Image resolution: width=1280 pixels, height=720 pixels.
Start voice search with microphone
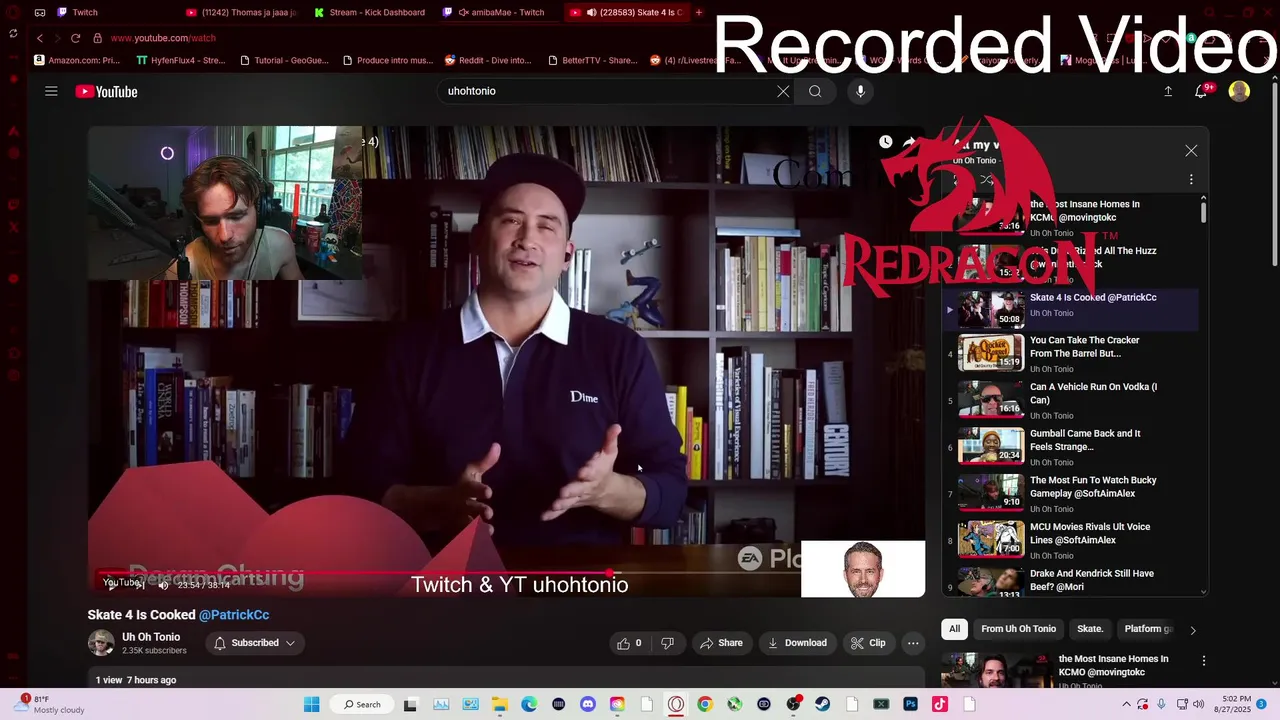click(x=860, y=91)
